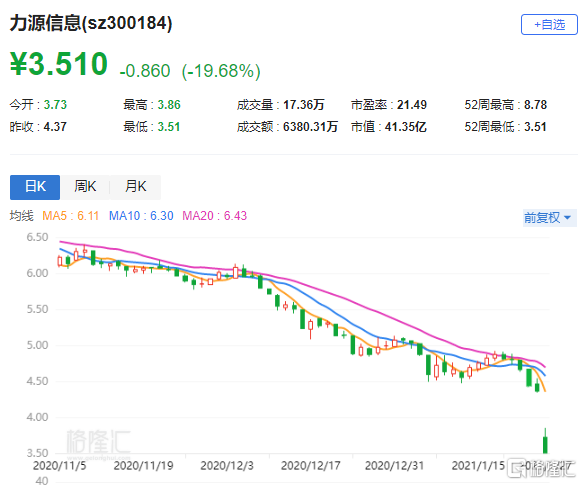
Task: Click the 最高 value 3.86
Action: pyautogui.click(x=169, y=105)
